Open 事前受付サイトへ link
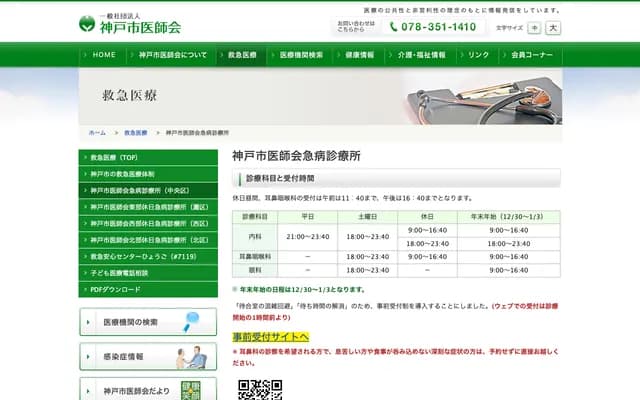The width and height of the screenshot is (640, 400). 270,337
